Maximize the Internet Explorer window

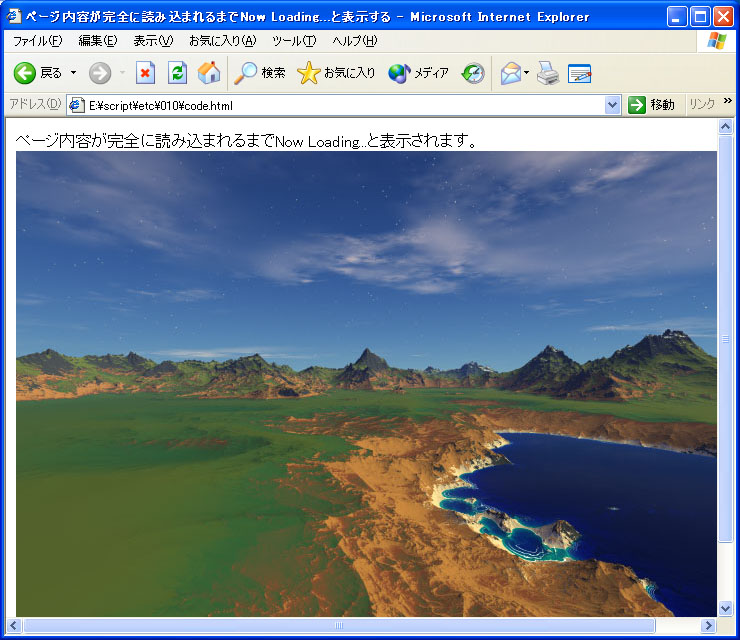[x=700, y=17]
